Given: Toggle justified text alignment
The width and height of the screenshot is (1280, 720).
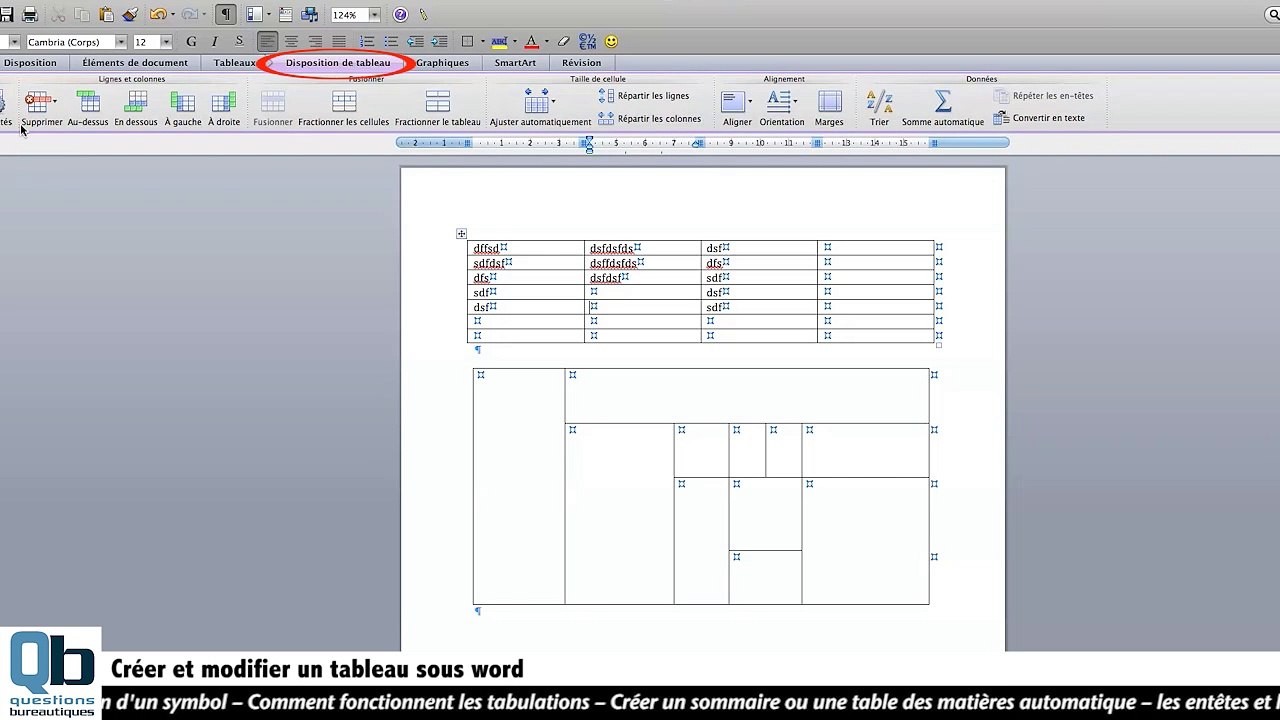Looking at the screenshot, I should [x=339, y=42].
